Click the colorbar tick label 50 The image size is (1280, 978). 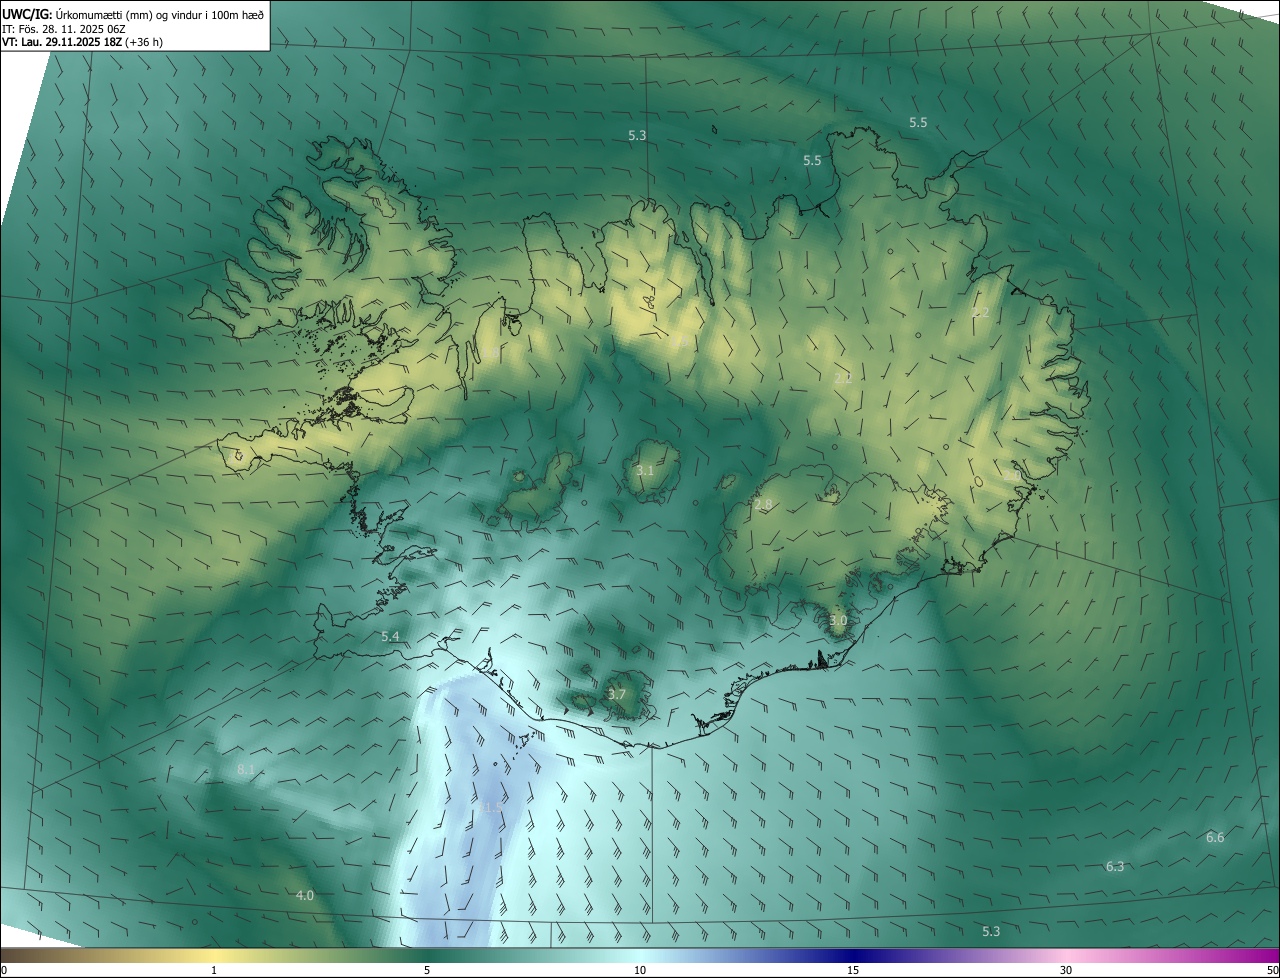point(1272,970)
